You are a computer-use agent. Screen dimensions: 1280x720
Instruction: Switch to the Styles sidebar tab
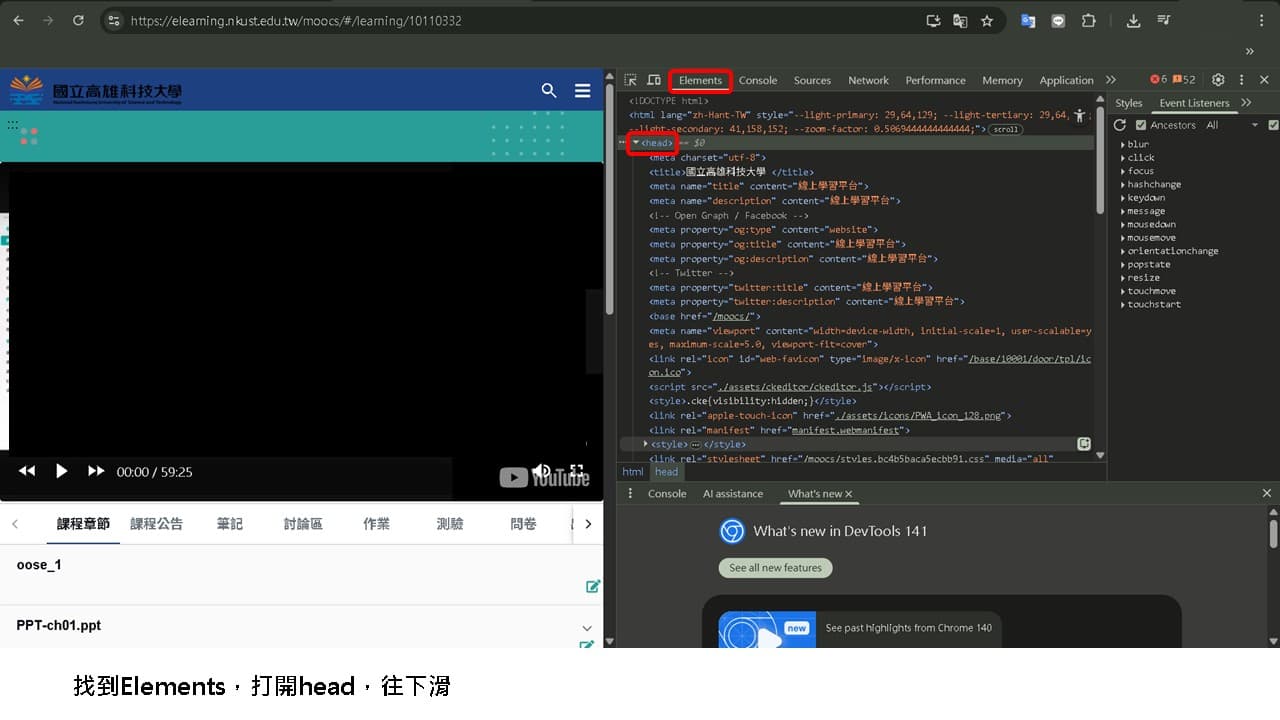click(1129, 103)
